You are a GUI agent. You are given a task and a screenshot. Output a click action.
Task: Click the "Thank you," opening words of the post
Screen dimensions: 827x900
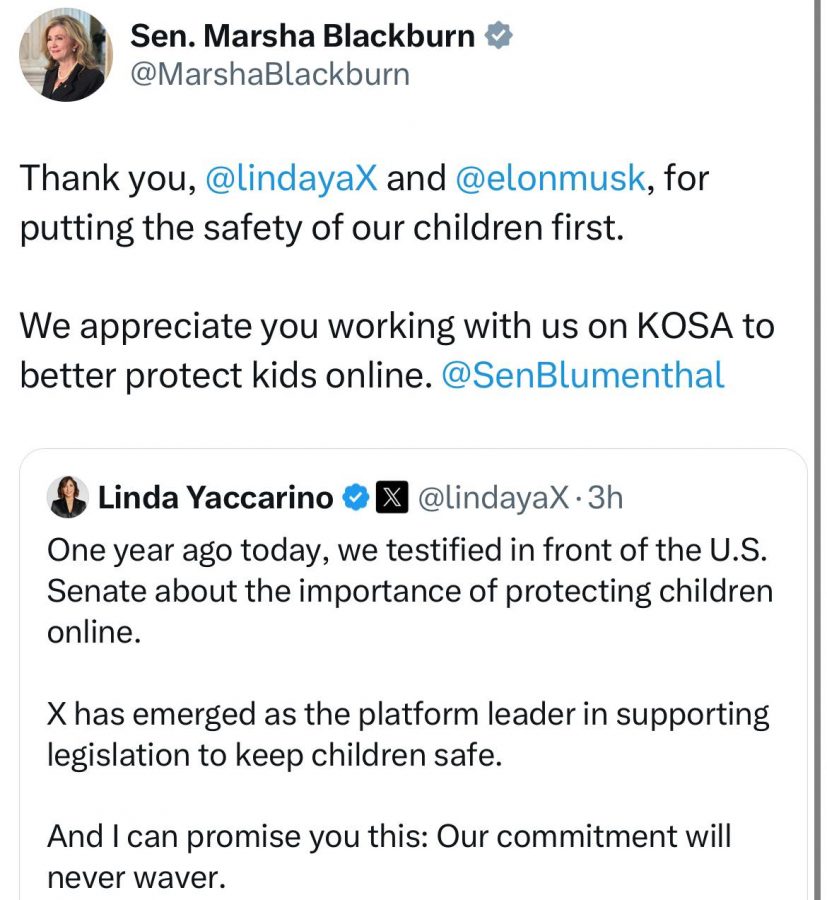104,179
